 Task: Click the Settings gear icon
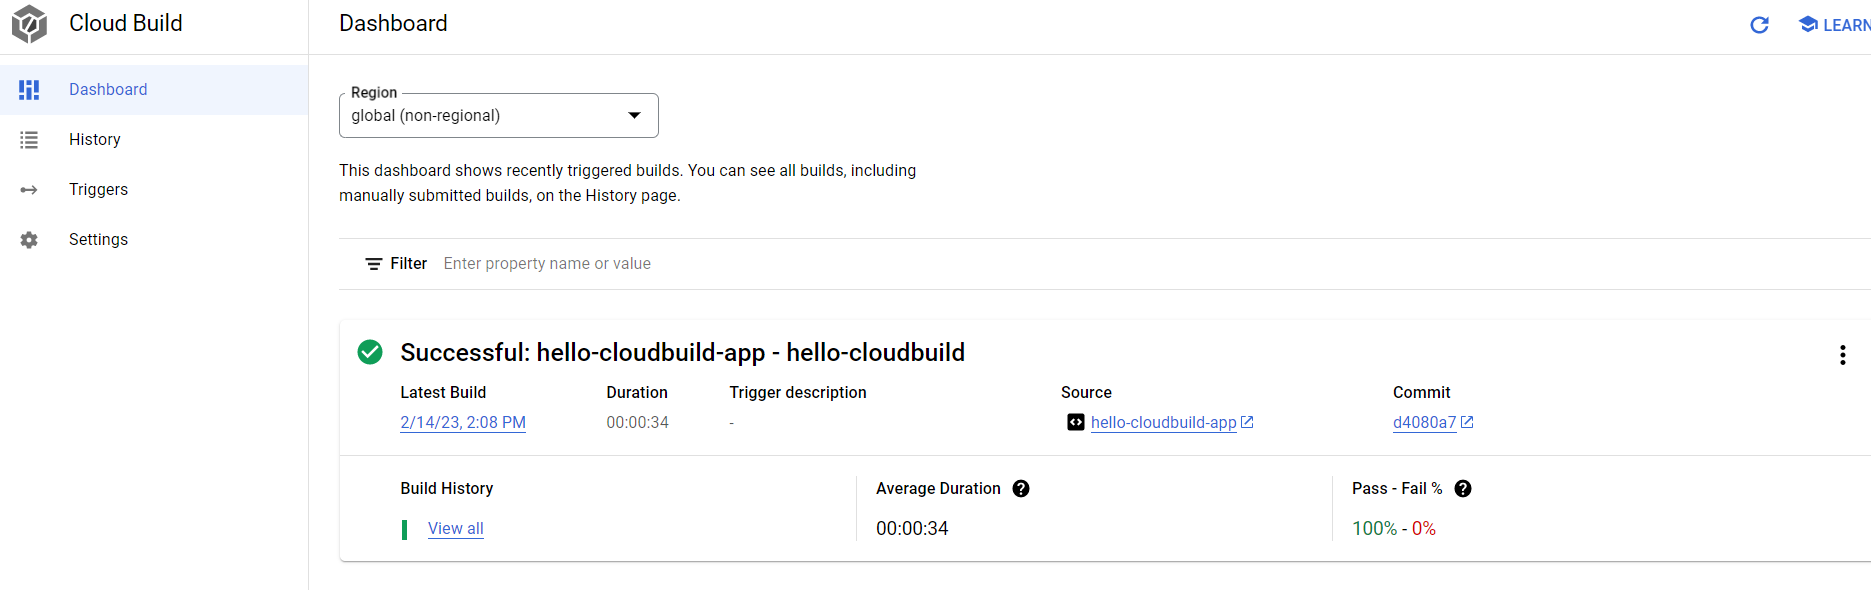[x=29, y=240]
